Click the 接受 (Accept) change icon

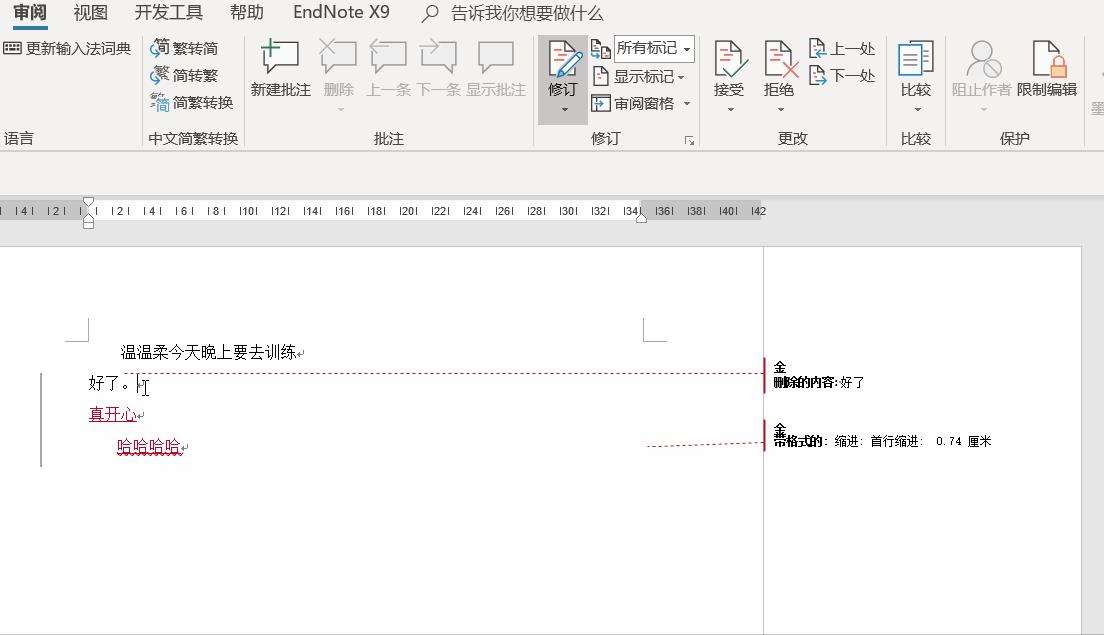pos(729,60)
